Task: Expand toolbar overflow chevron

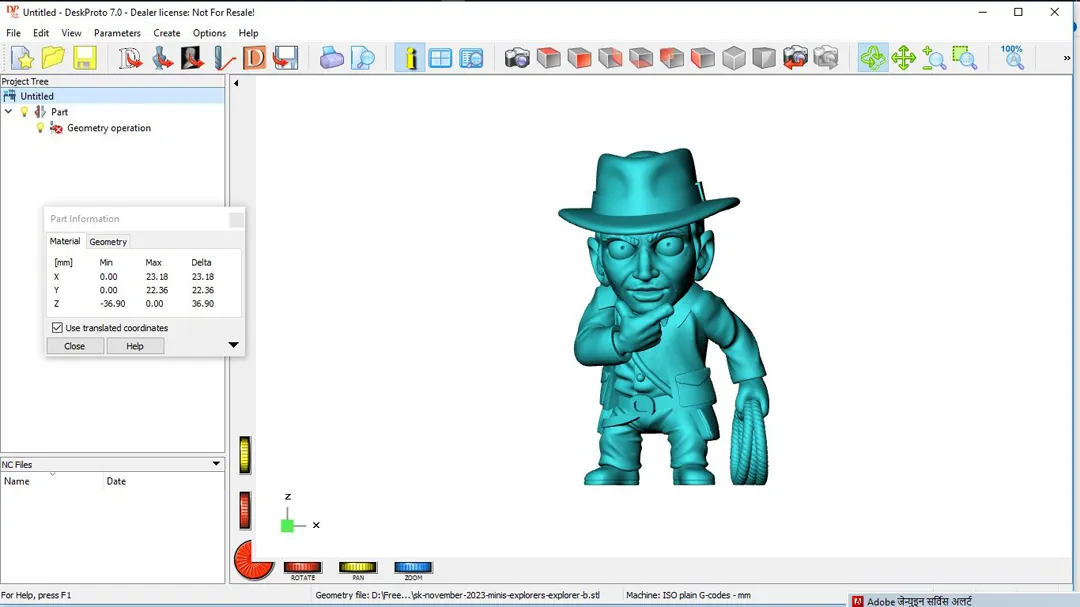Action: tap(1067, 58)
